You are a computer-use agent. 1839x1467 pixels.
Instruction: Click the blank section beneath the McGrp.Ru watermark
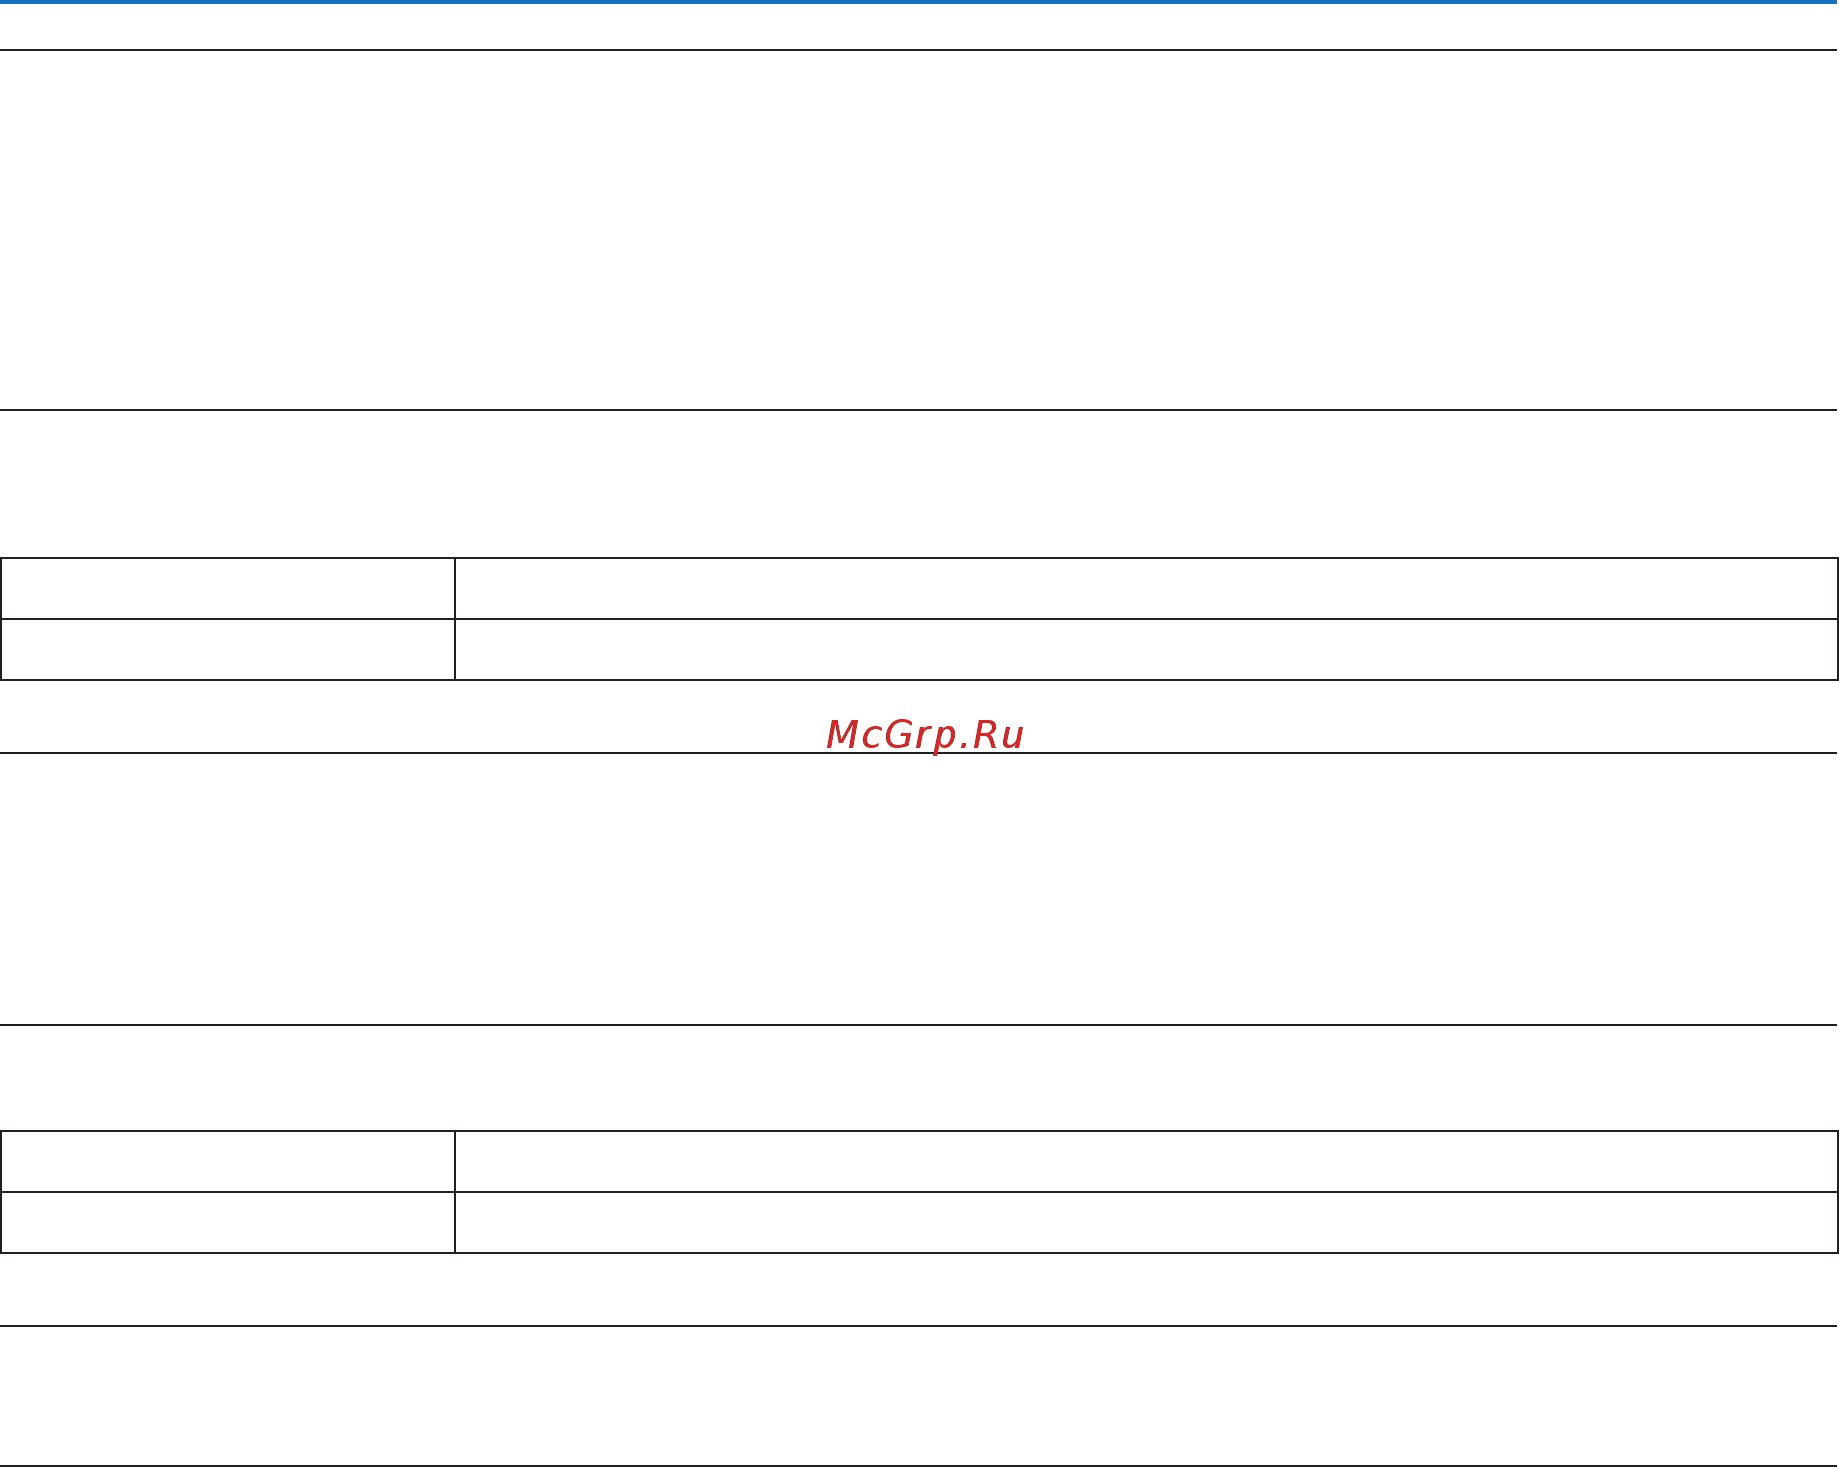click(x=919, y=889)
